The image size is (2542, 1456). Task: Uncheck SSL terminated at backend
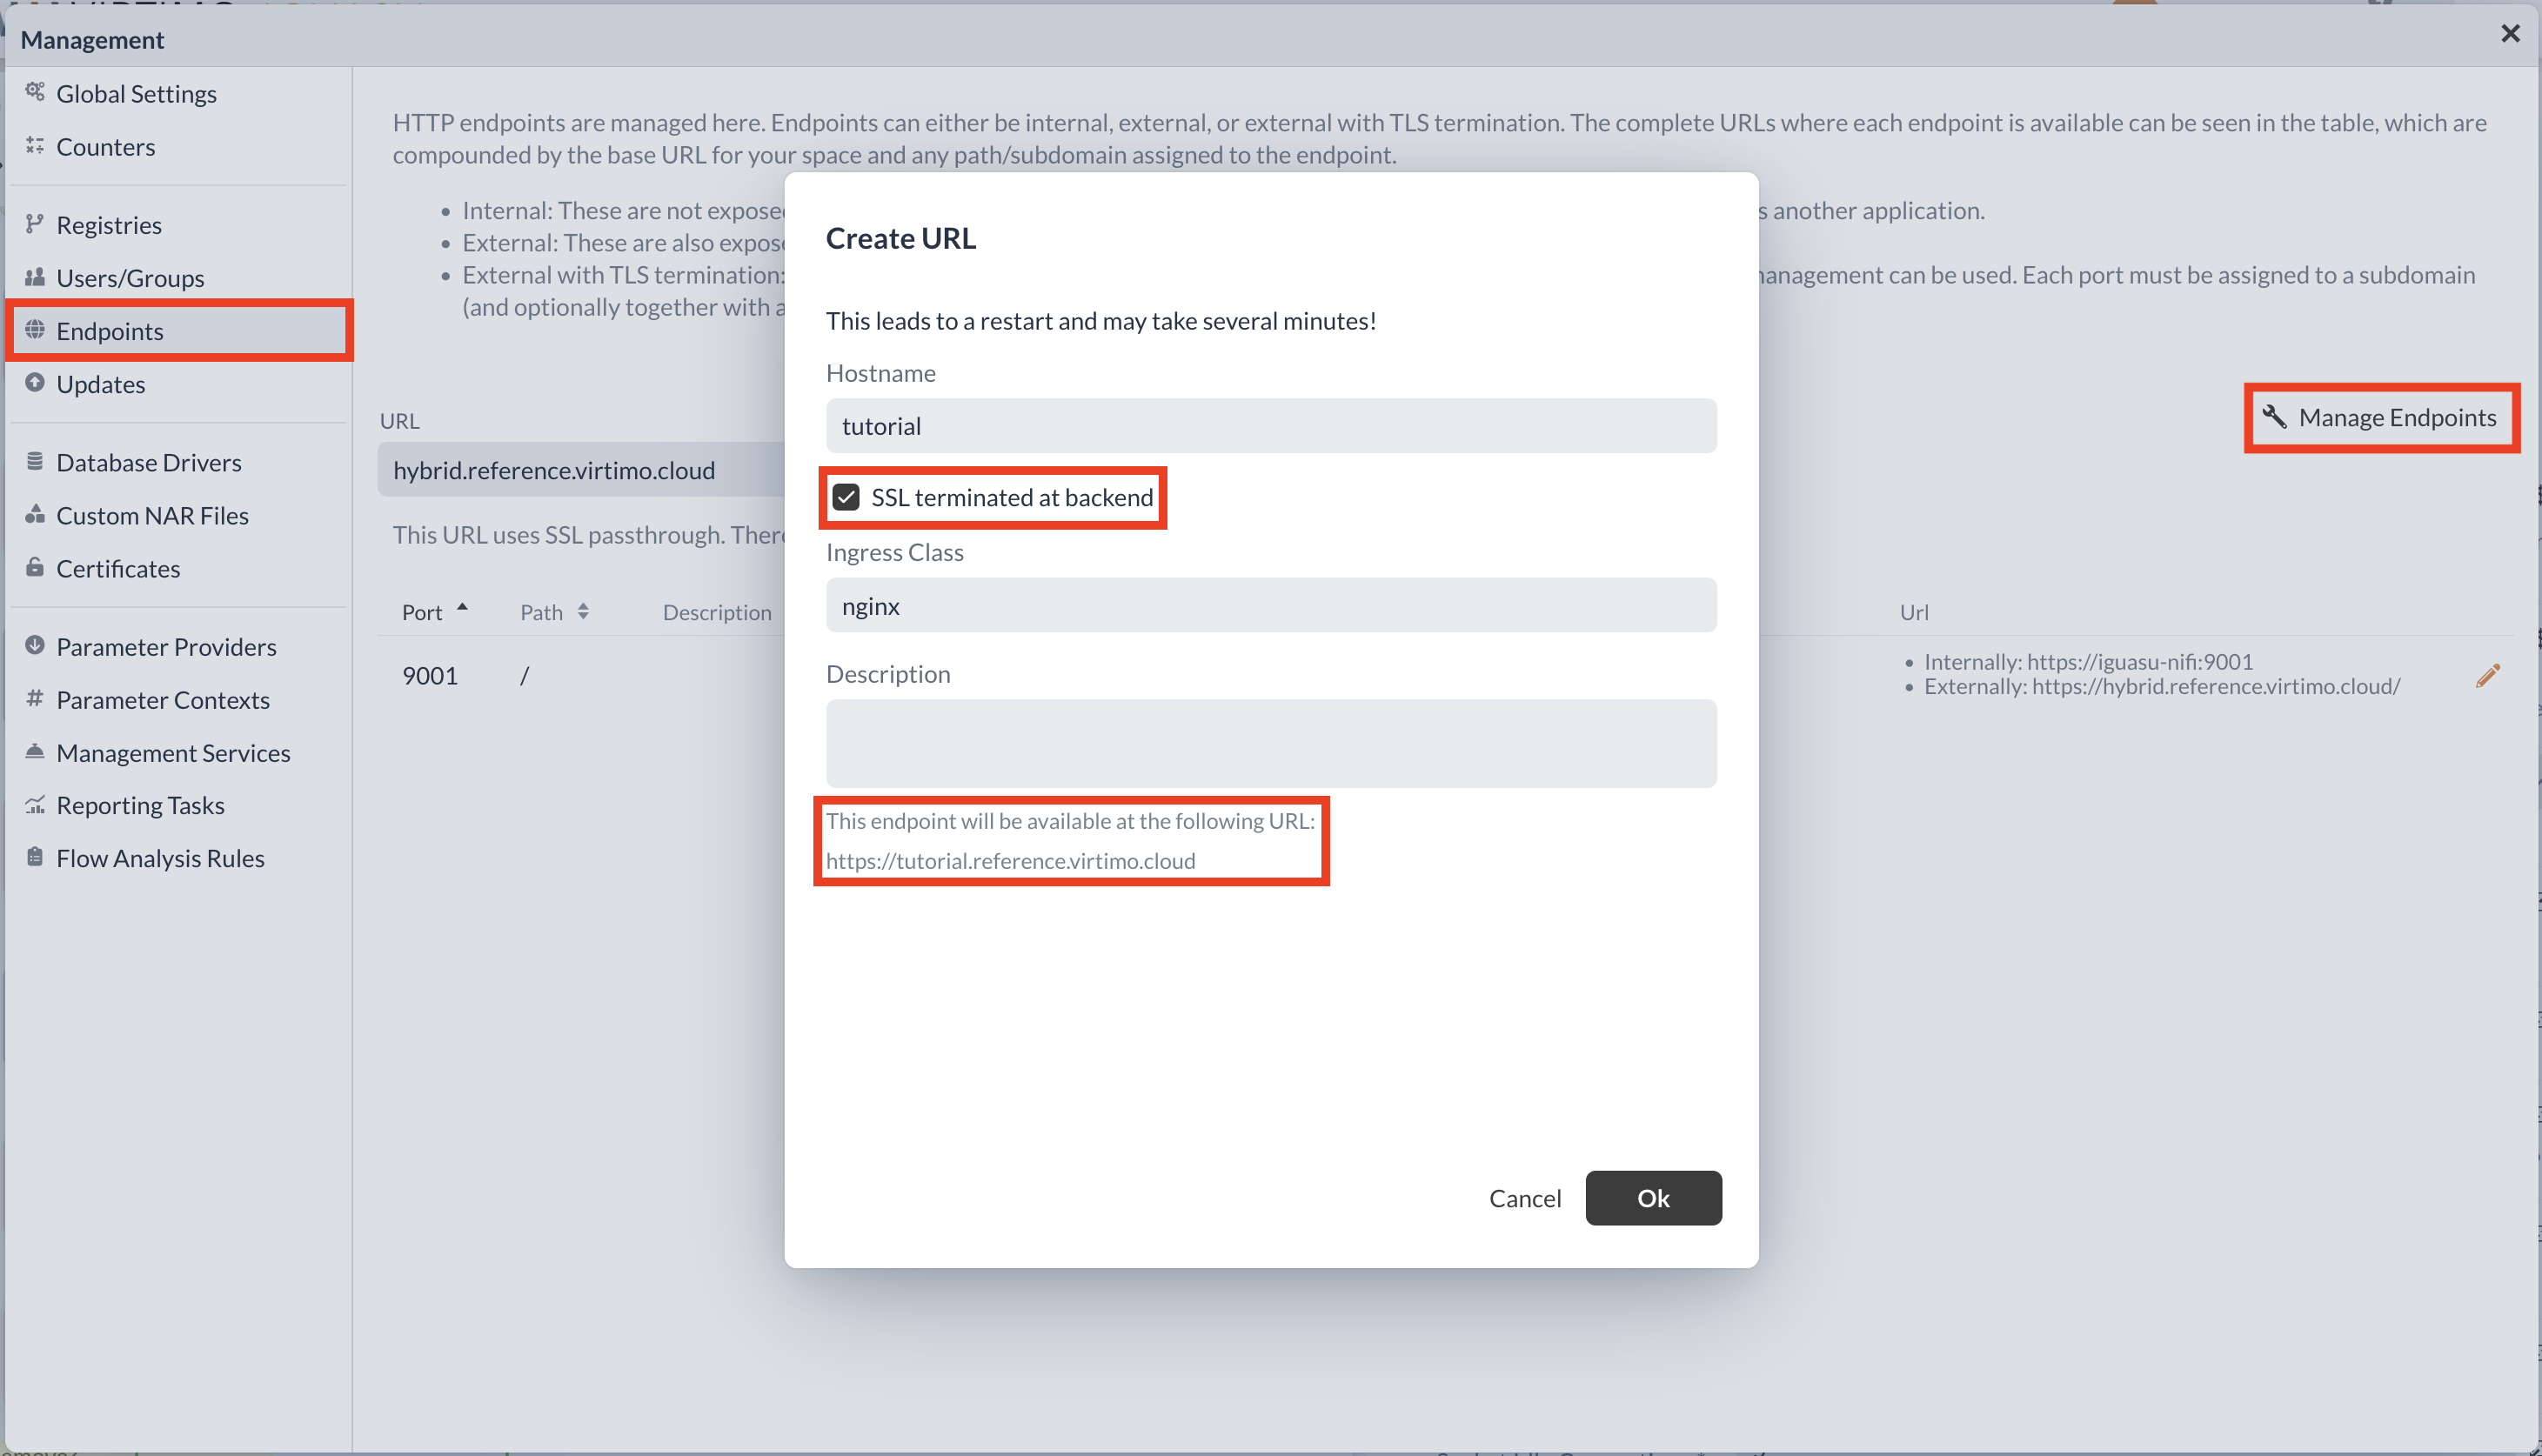[x=847, y=496]
